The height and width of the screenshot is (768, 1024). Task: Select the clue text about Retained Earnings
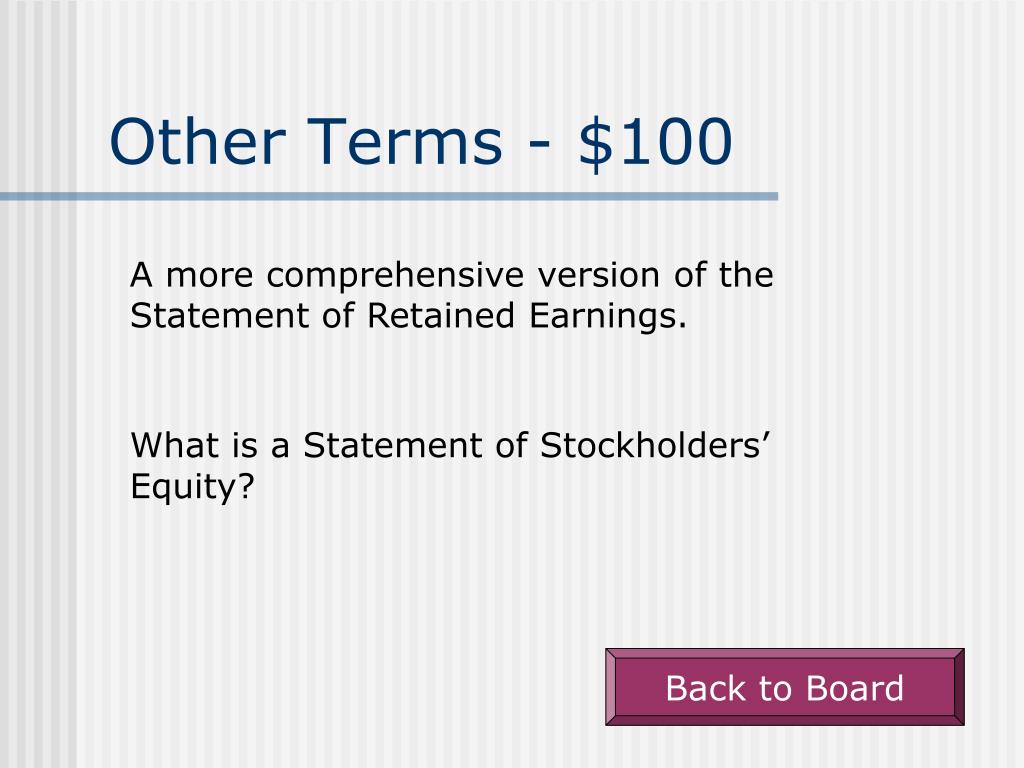point(451,295)
